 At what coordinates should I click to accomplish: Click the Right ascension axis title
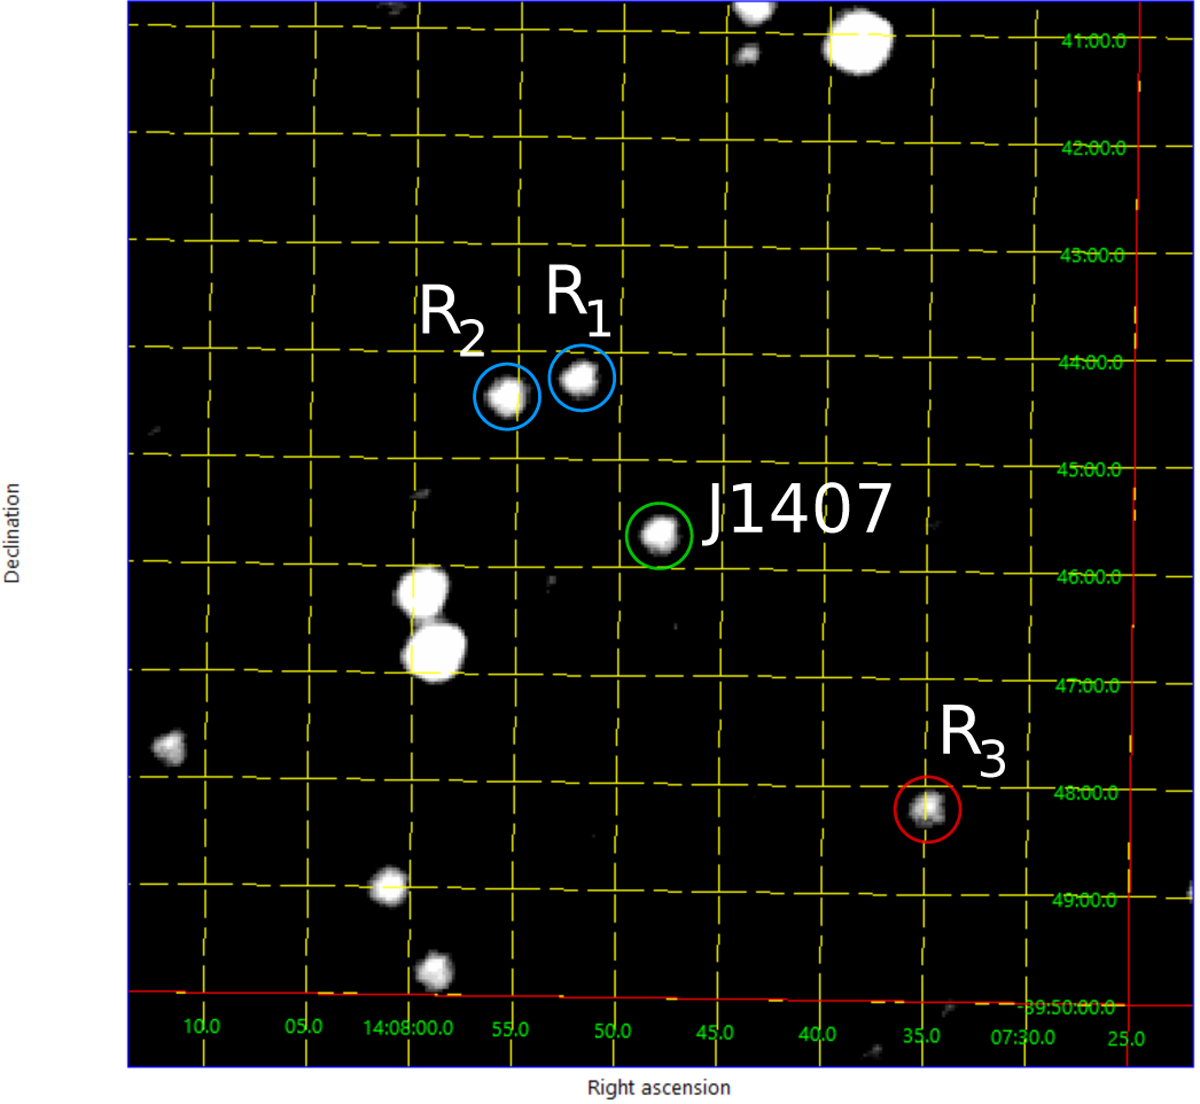point(658,1088)
